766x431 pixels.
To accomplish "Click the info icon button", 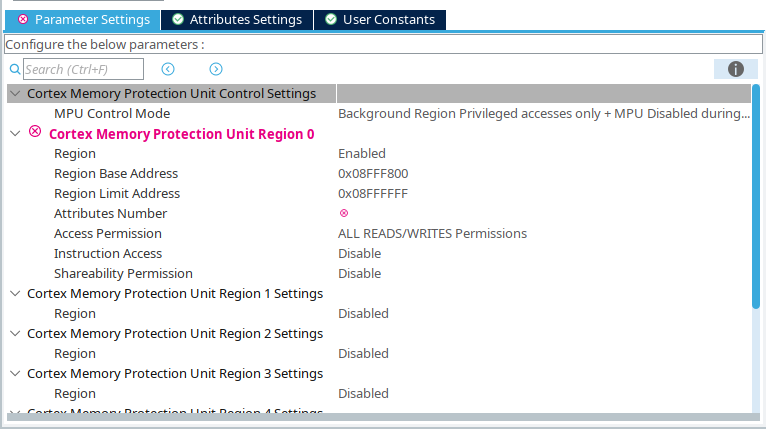I will tap(735, 69).
